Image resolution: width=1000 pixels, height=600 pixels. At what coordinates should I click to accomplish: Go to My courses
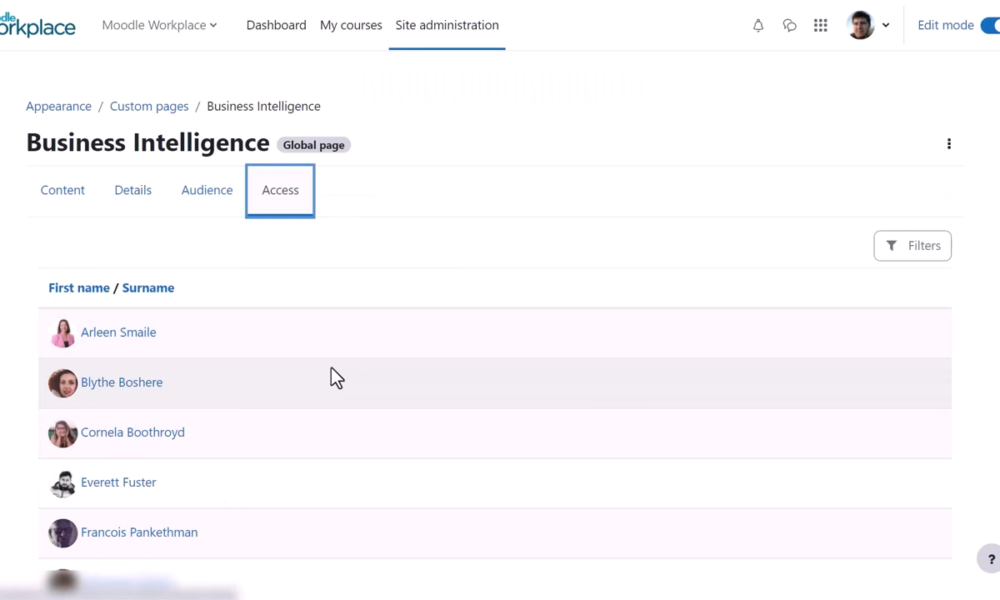tap(351, 25)
